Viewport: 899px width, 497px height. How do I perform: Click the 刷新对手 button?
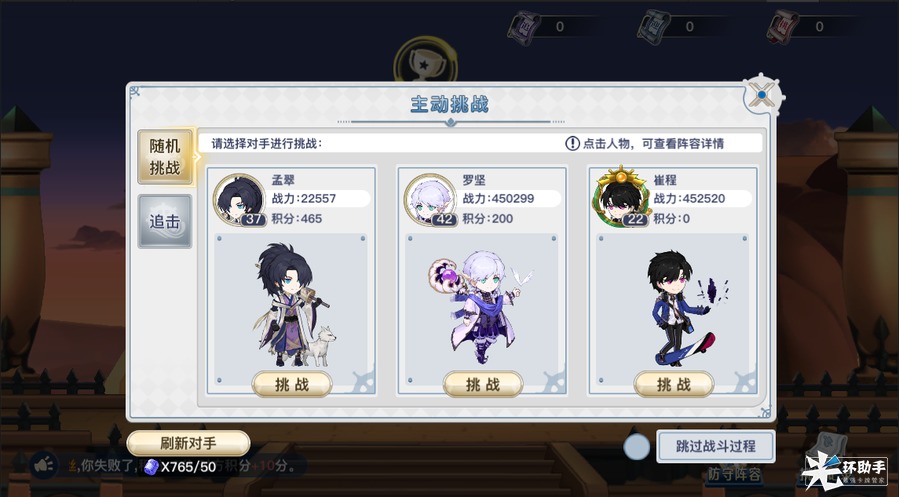click(x=188, y=443)
